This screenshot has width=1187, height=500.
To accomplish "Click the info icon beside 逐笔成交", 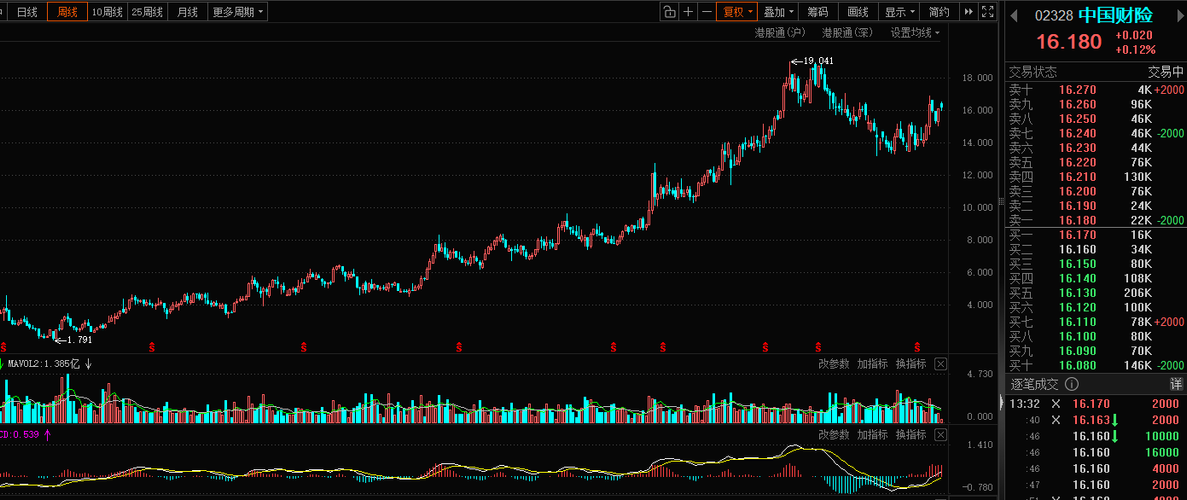I will coord(1072,385).
